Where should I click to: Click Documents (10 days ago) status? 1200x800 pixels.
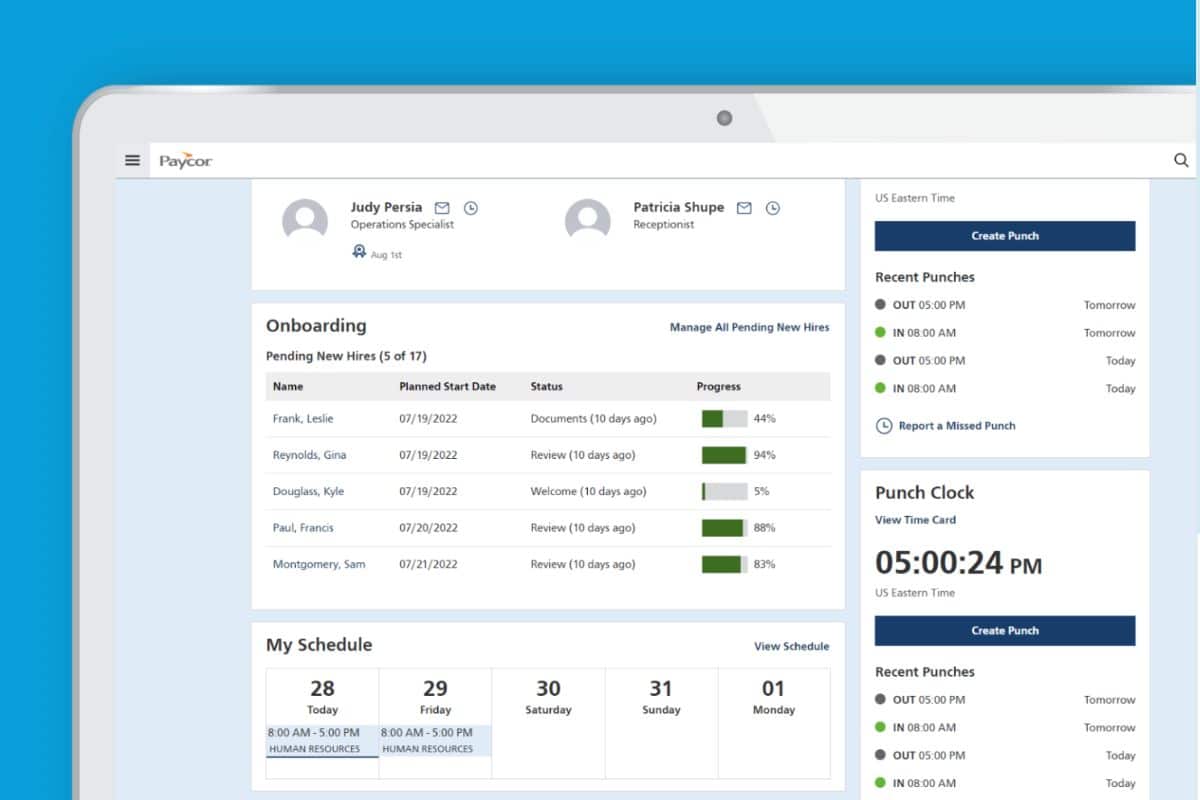593,419
